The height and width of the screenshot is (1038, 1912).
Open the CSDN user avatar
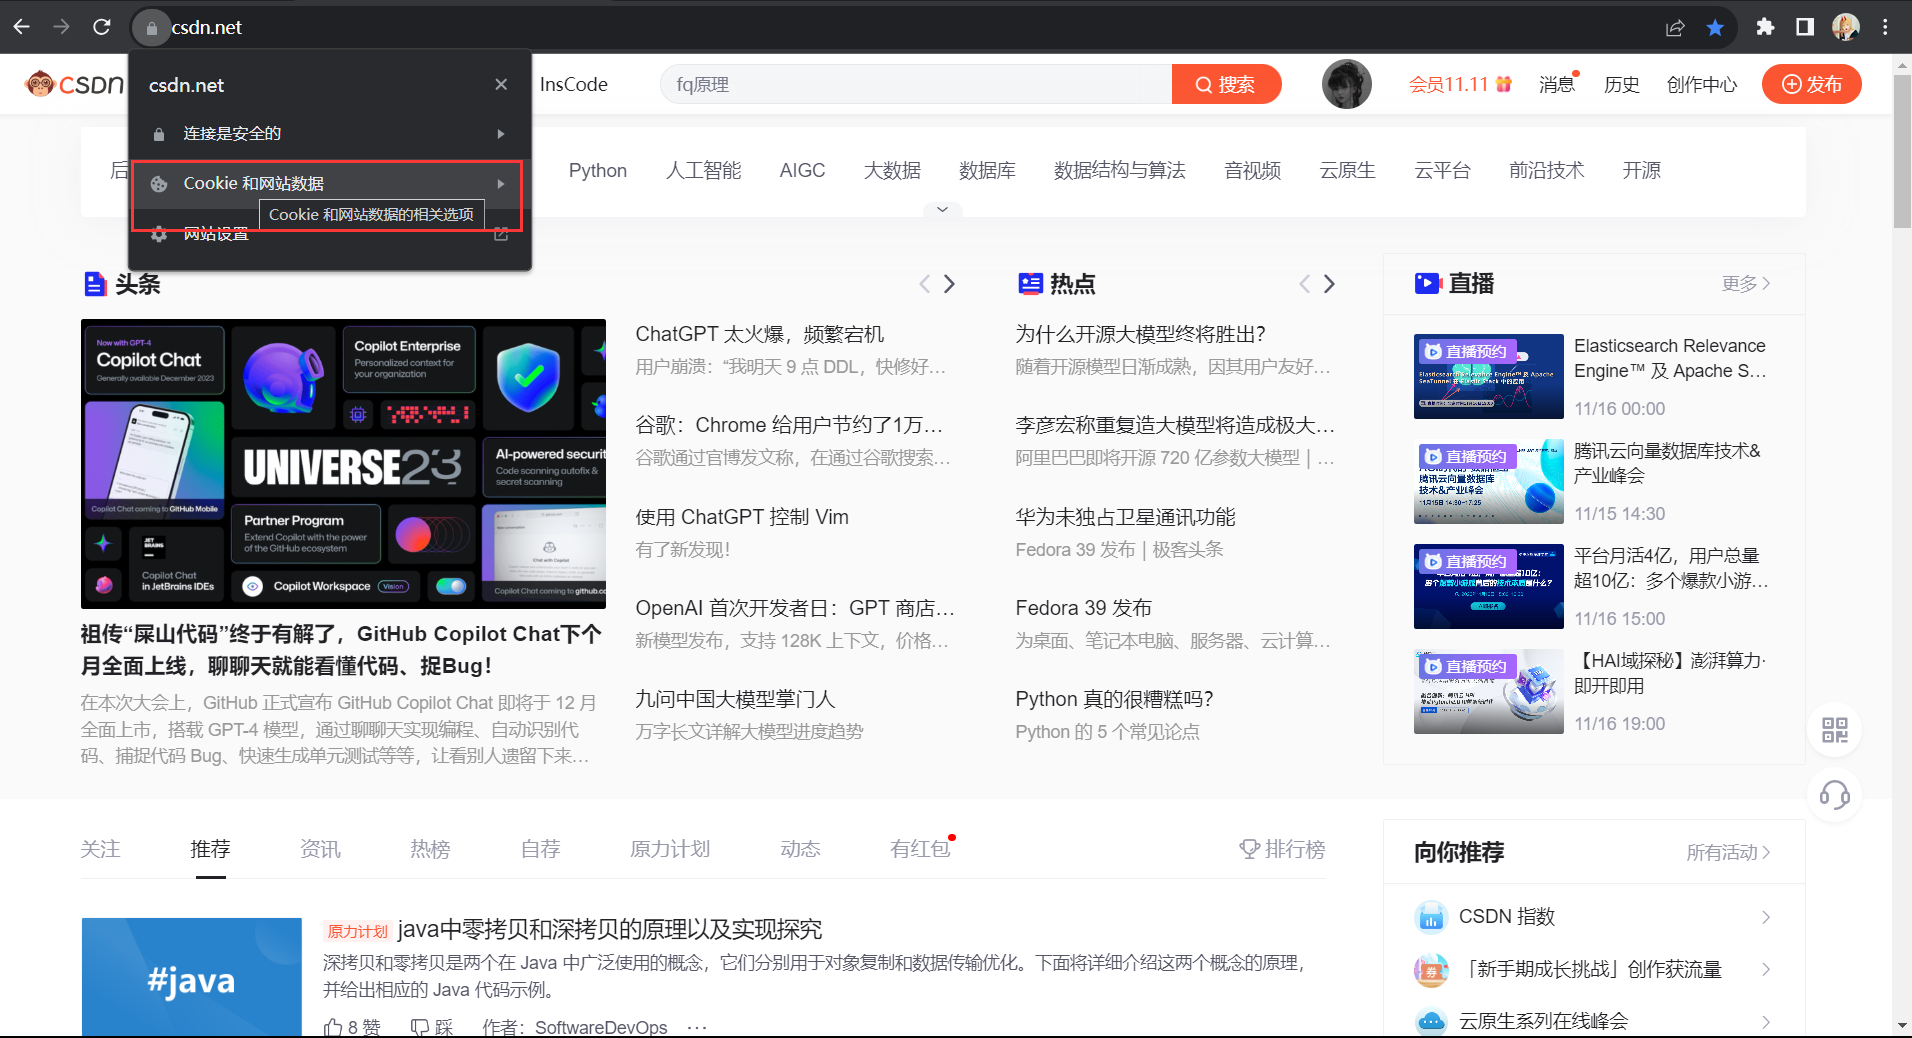pos(1346,84)
